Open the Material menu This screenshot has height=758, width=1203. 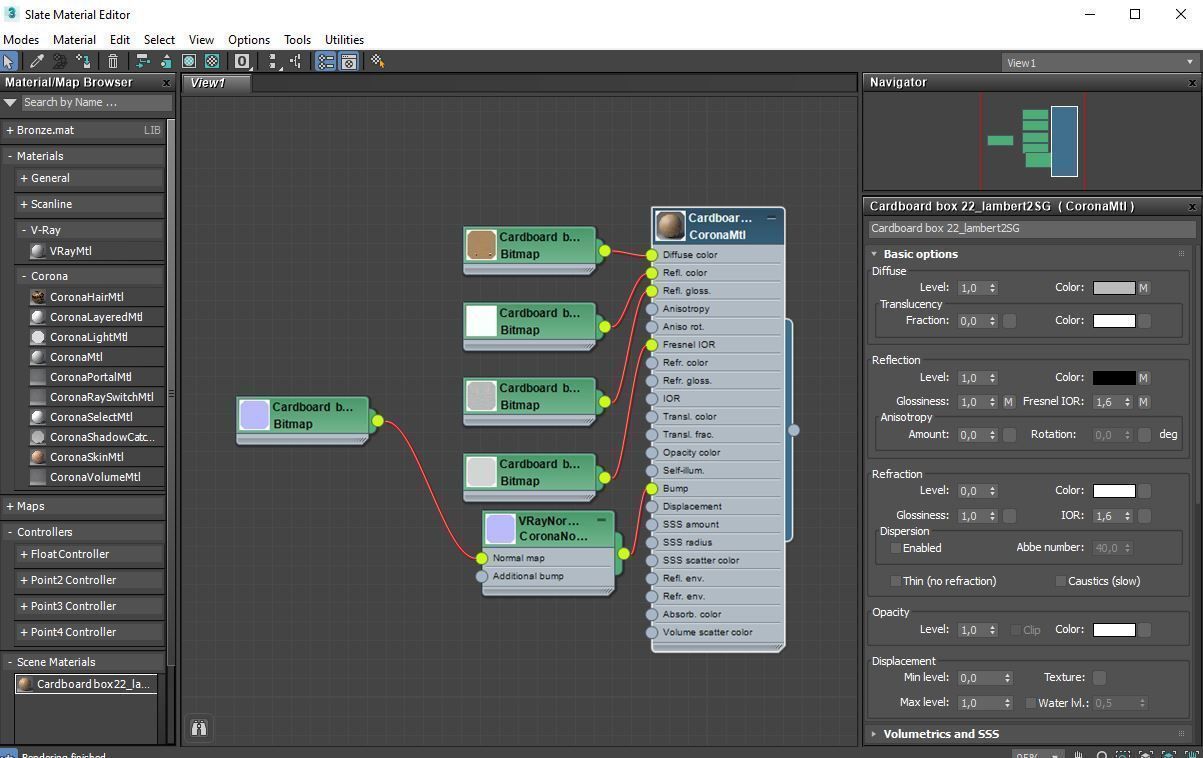click(74, 40)
